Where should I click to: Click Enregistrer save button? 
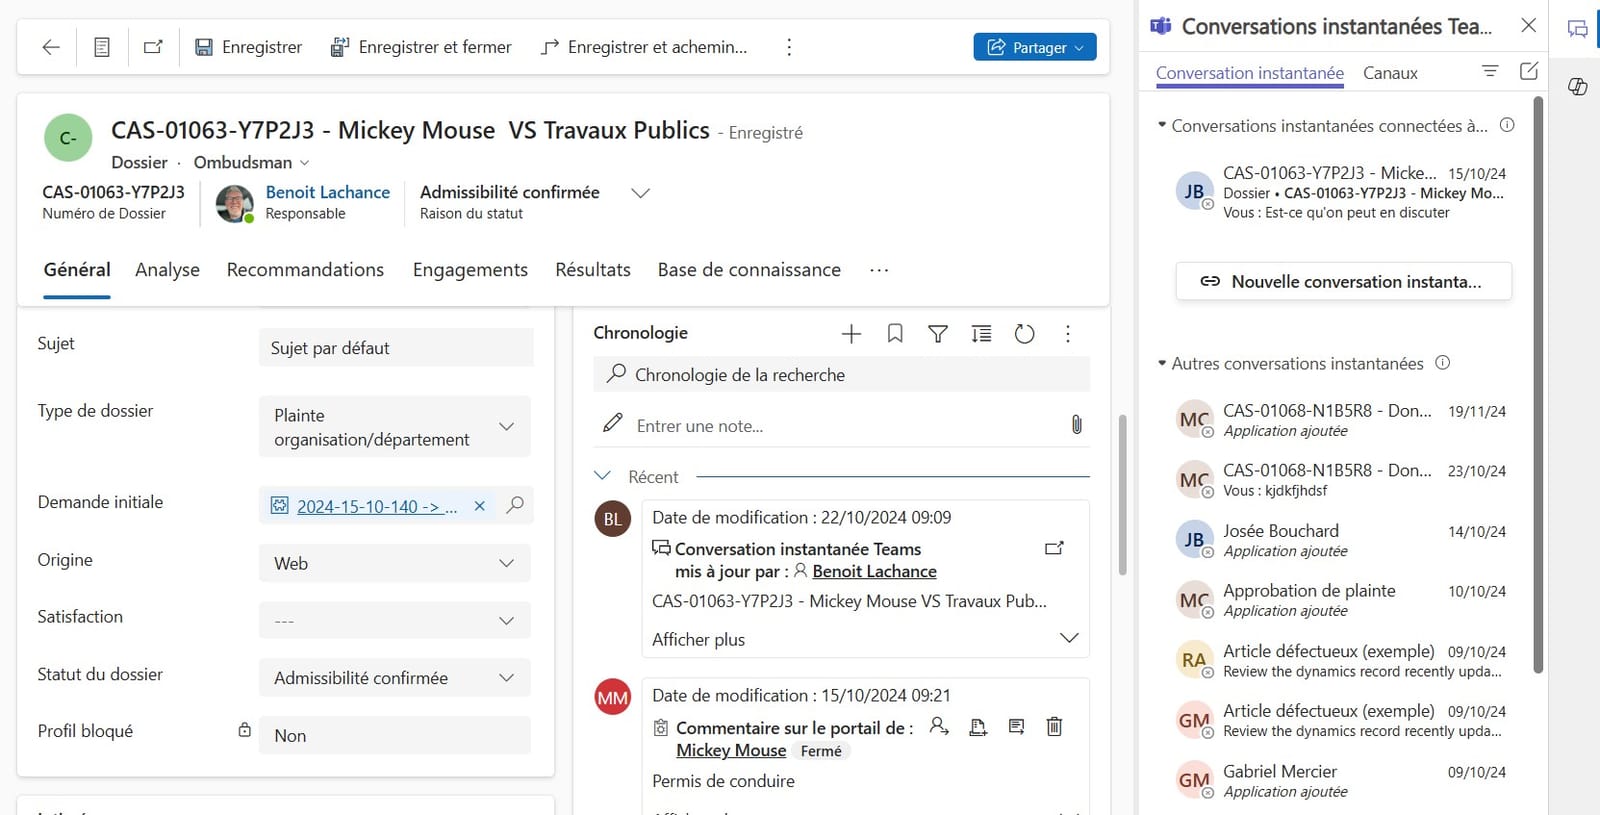click(x=248, y=47)
